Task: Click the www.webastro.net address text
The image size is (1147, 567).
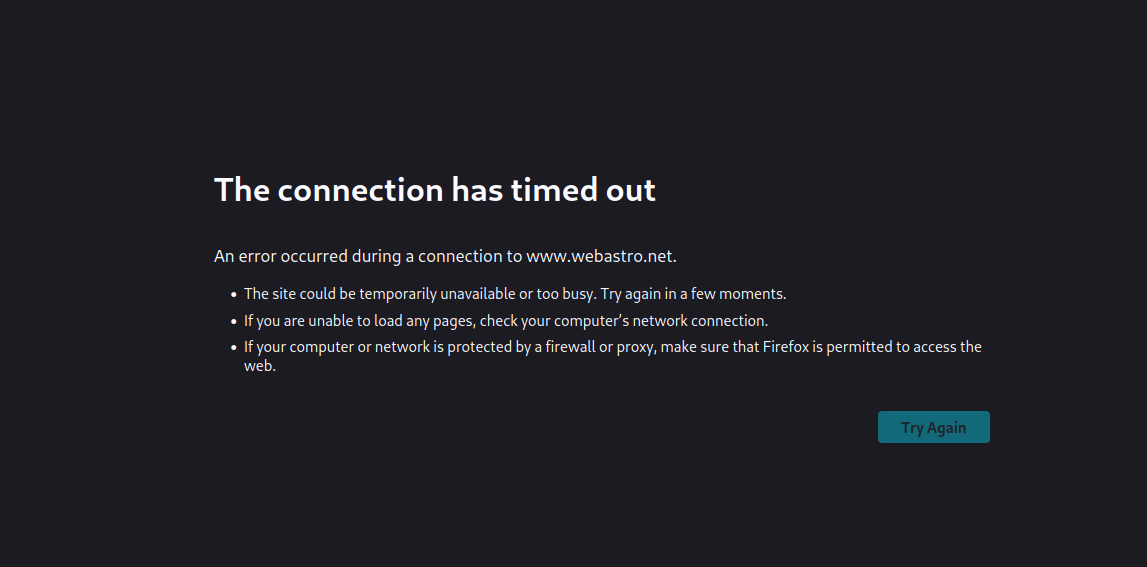Action: (x=600, y=256)
